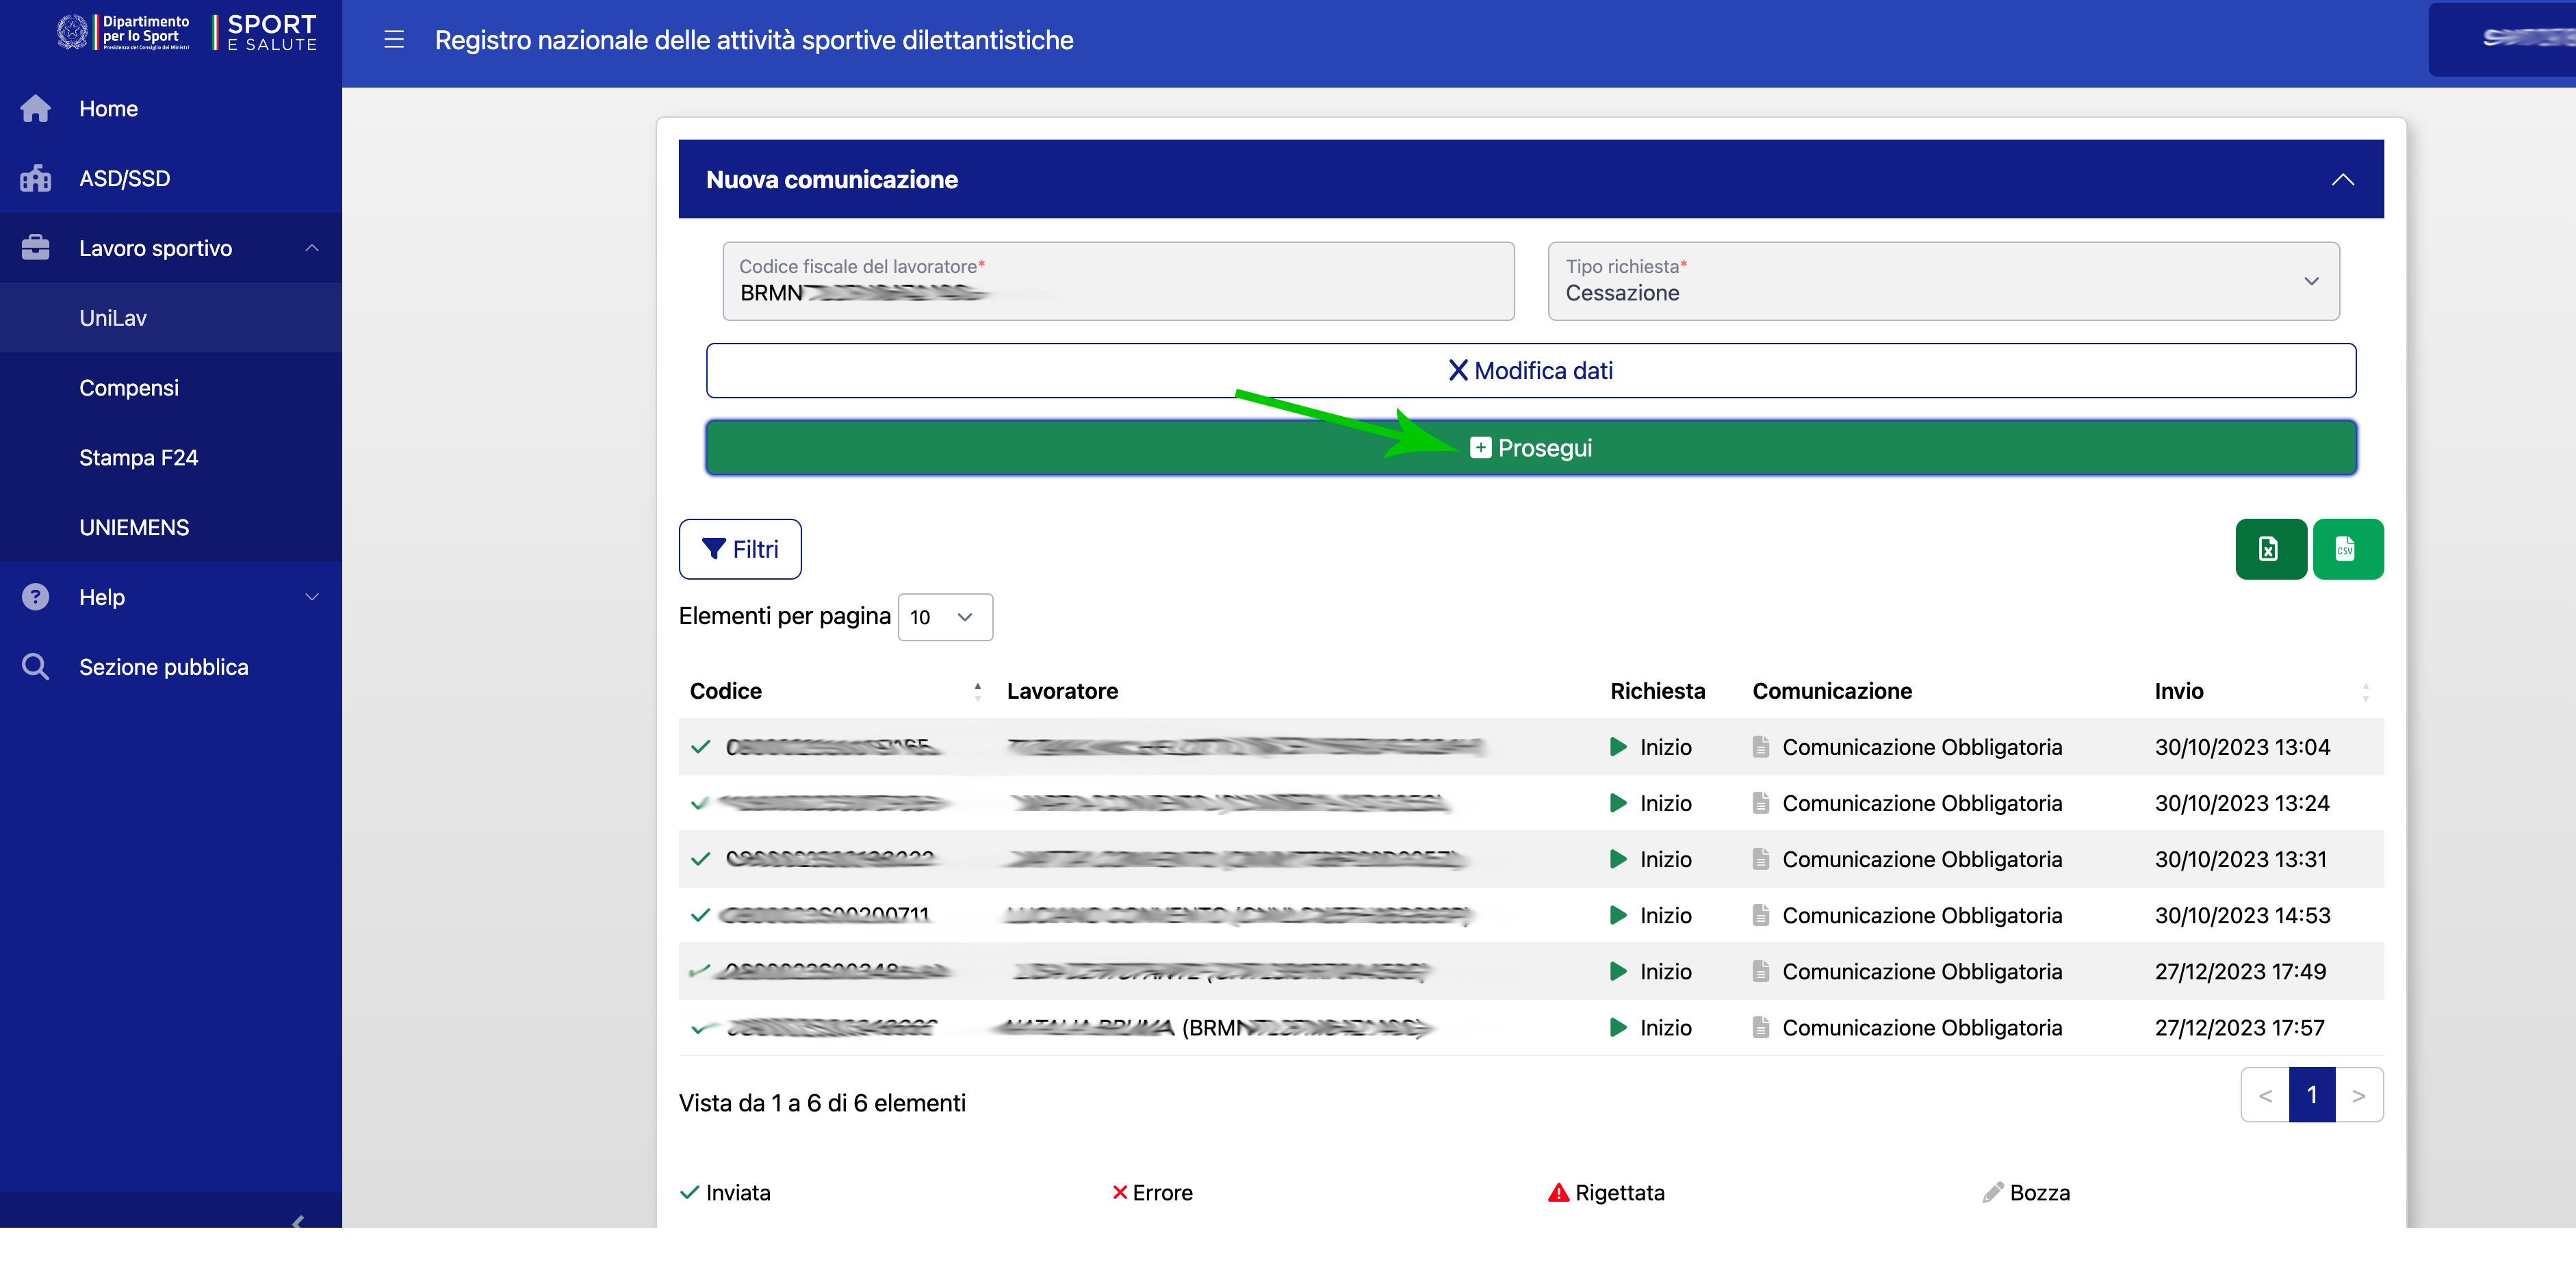This screenshot has width=2576, height=1288.
Task: Click the Home house icon in sidebar
Action: coord(36,109)
